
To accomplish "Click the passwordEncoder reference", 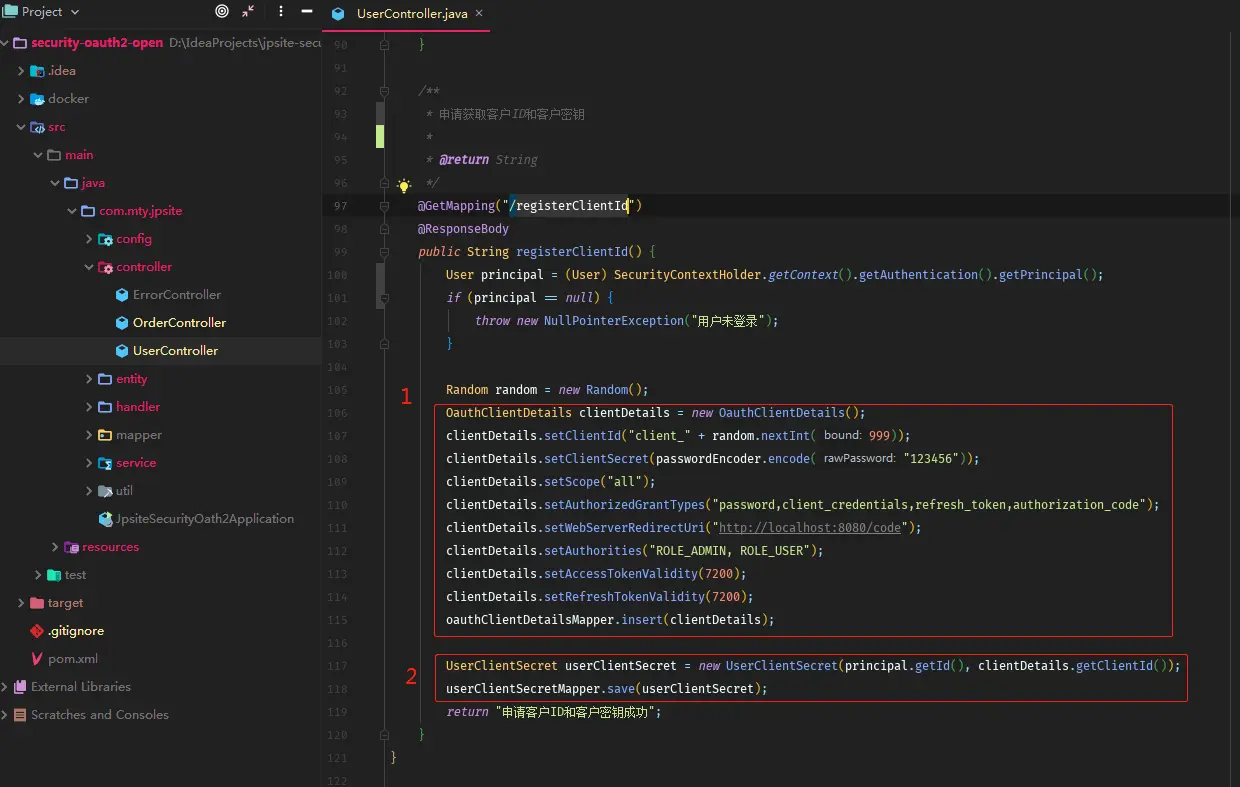I will 710,459.
